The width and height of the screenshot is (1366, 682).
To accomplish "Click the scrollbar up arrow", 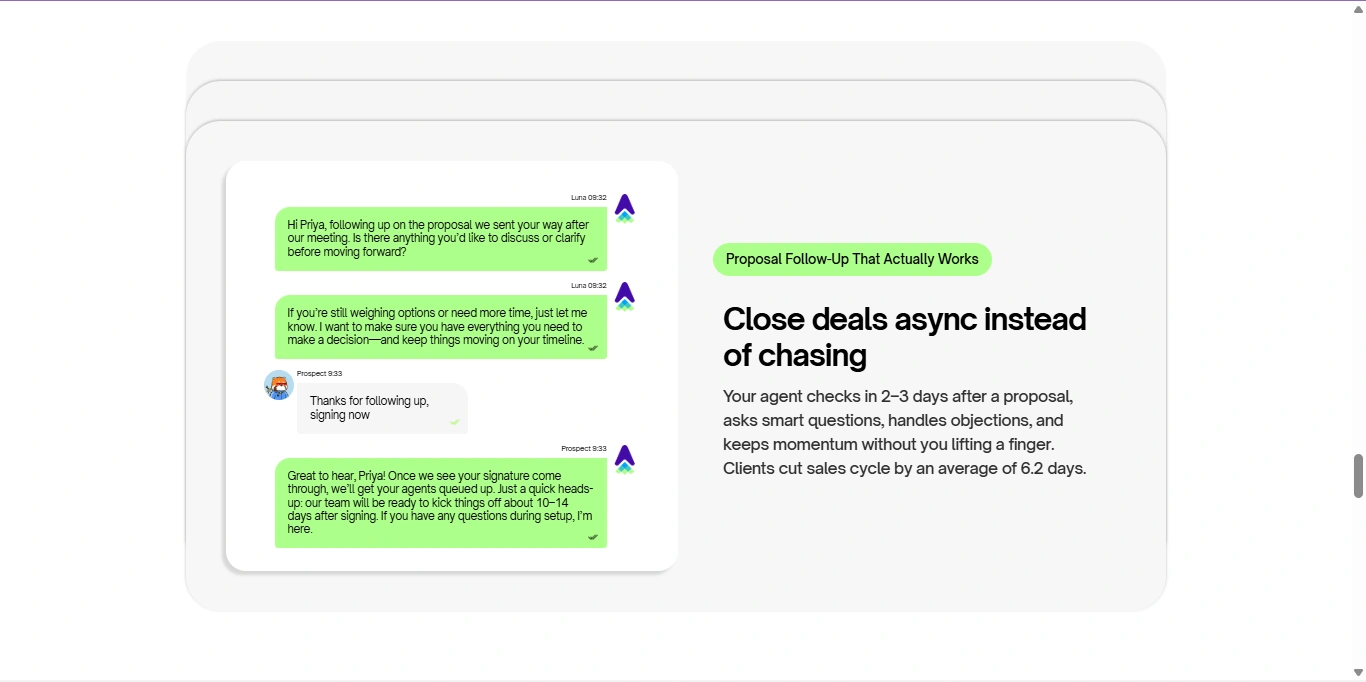I will coord(1358,9).
